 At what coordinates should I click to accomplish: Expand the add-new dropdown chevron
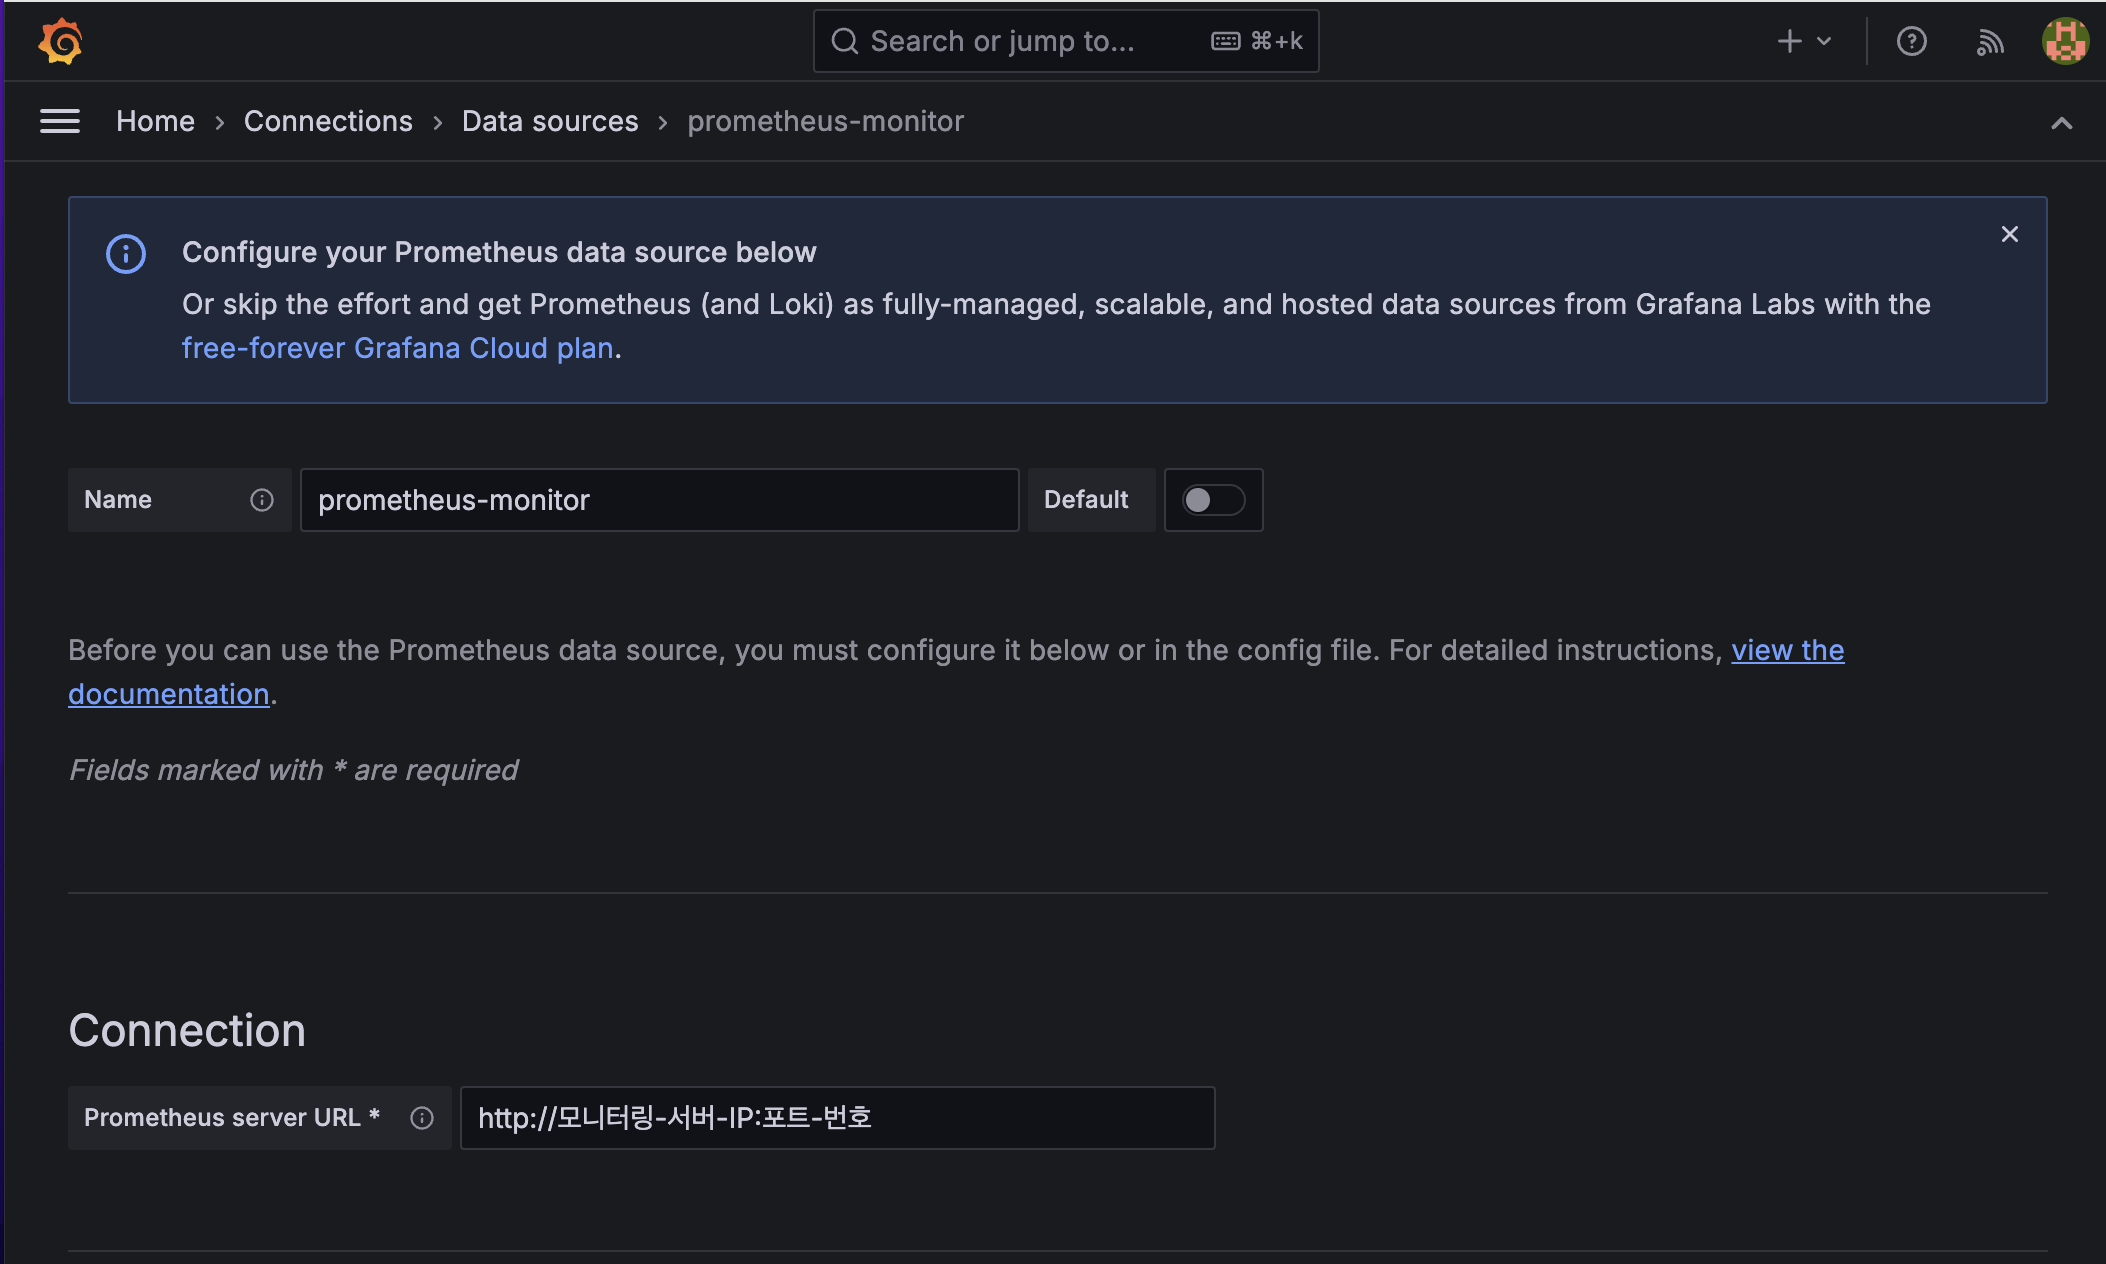(x=1824, y=41)
